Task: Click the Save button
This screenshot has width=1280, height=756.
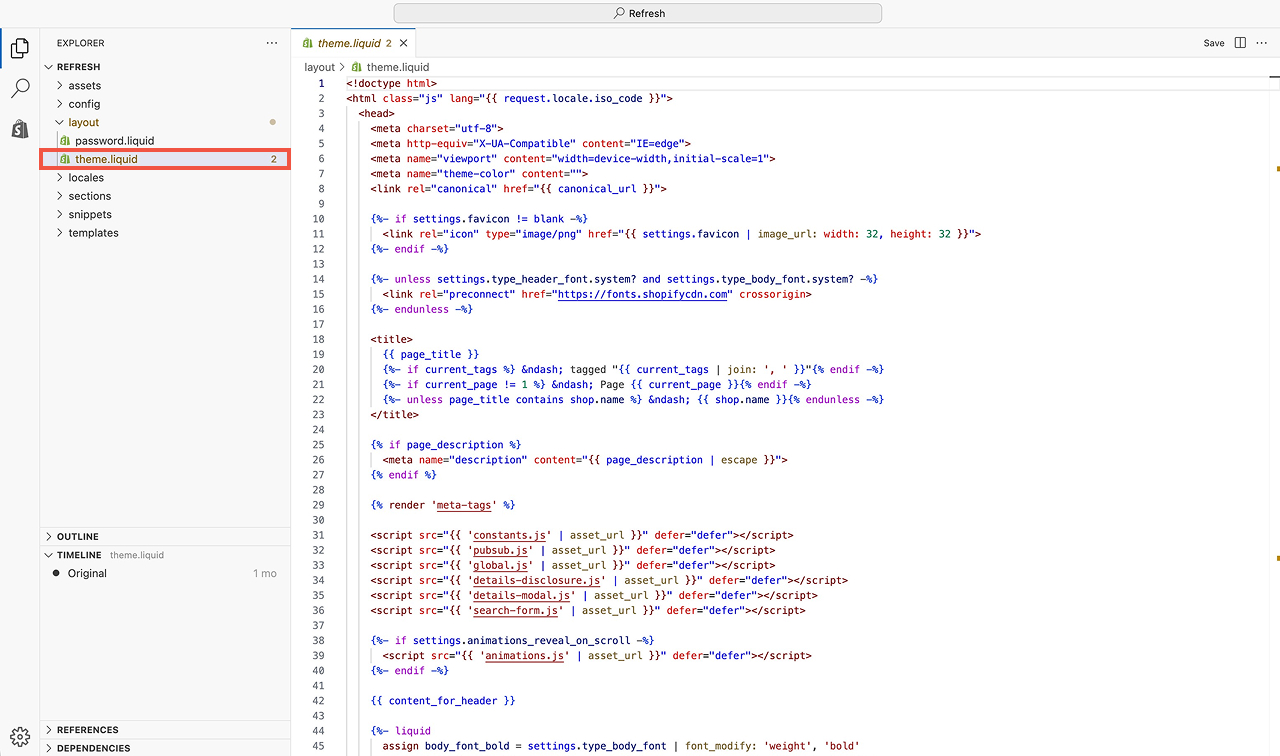Action: click(1214, 43)
